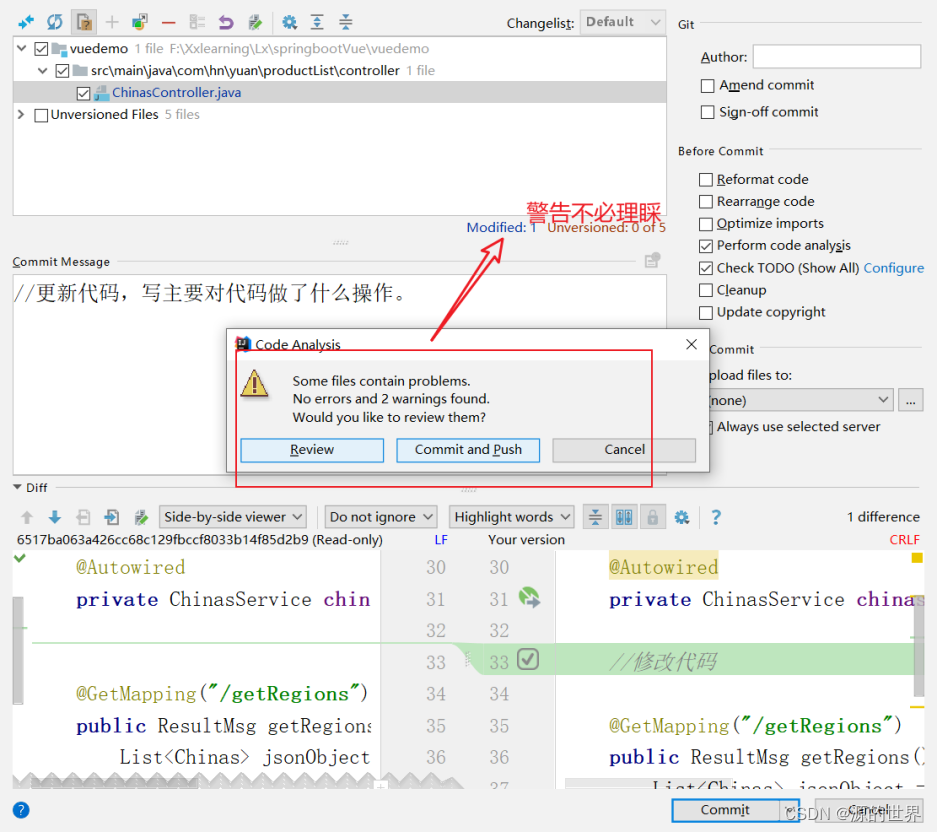
Task: Click the blue file-arrow icon in Diff toolbar
Action: (x=112, y=517)
